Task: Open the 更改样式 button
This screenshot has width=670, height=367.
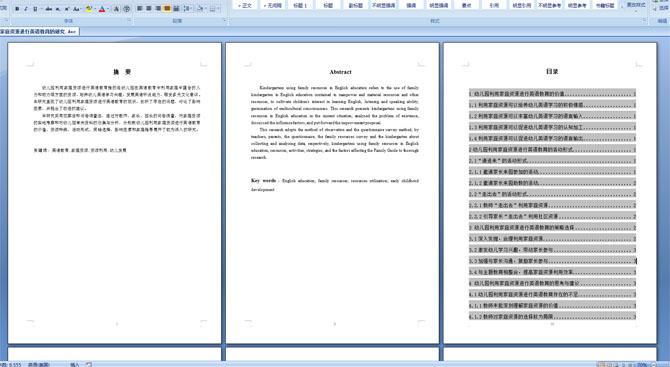Action: [x=636, y=5]
